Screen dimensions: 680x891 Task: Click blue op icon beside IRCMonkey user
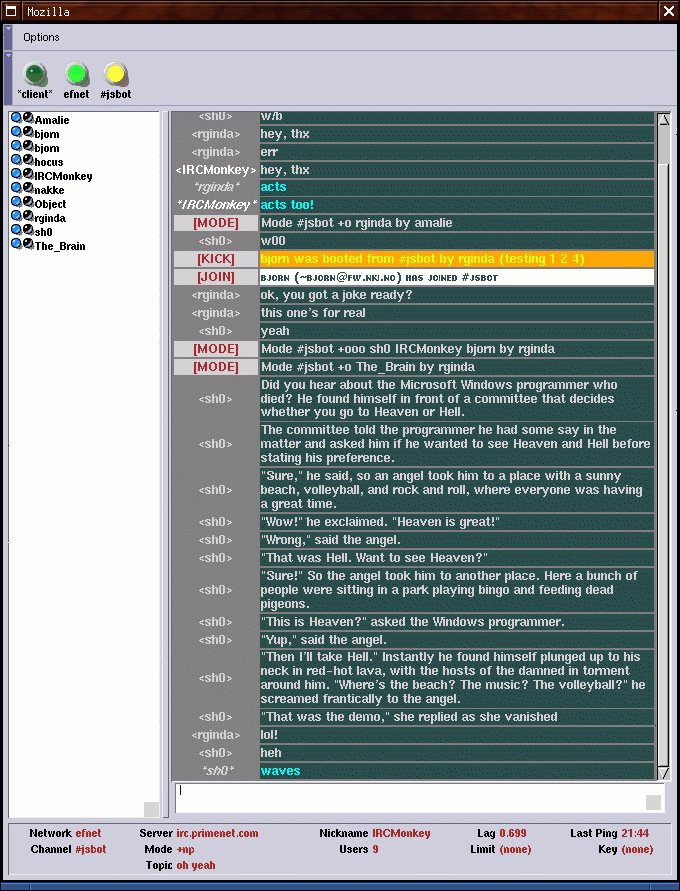click(16, 173)
